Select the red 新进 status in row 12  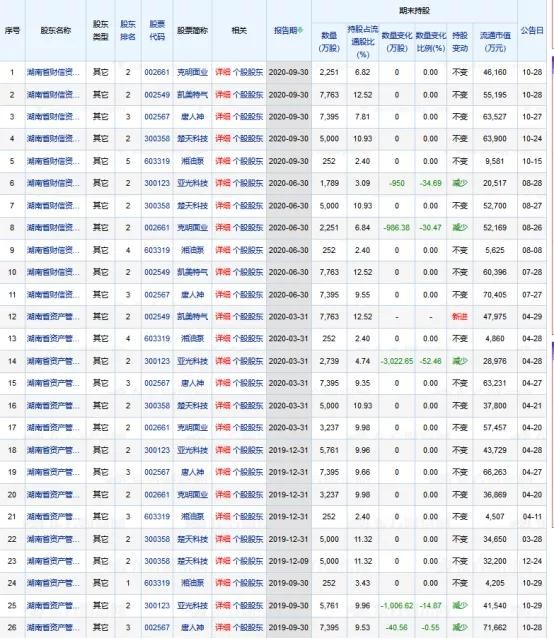tap(459, 316)
